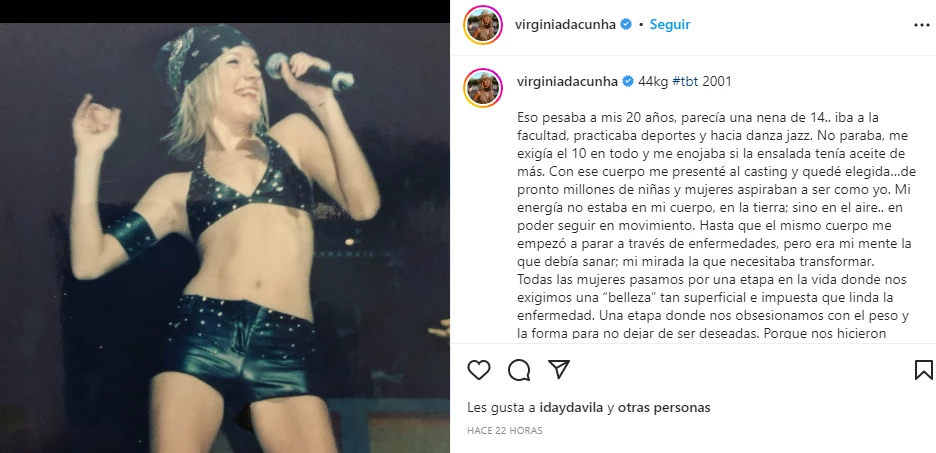Share post with paper plane icon
The width and height of the screenshot is (936, 453).
(559, 370)
